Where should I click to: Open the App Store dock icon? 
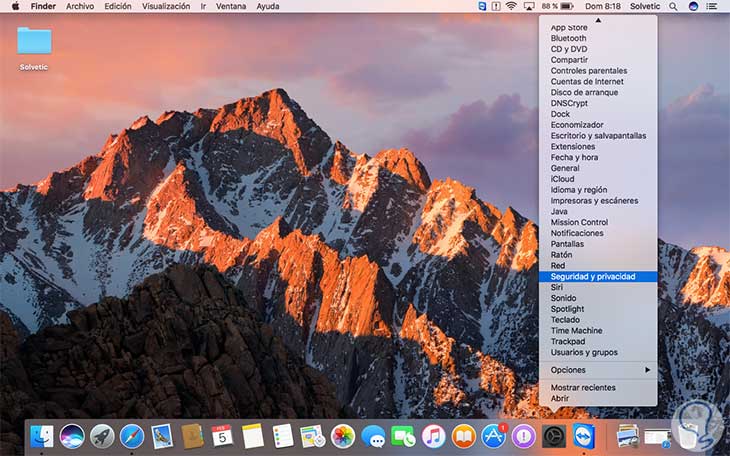pyautogui.click(x=493, y=436)
